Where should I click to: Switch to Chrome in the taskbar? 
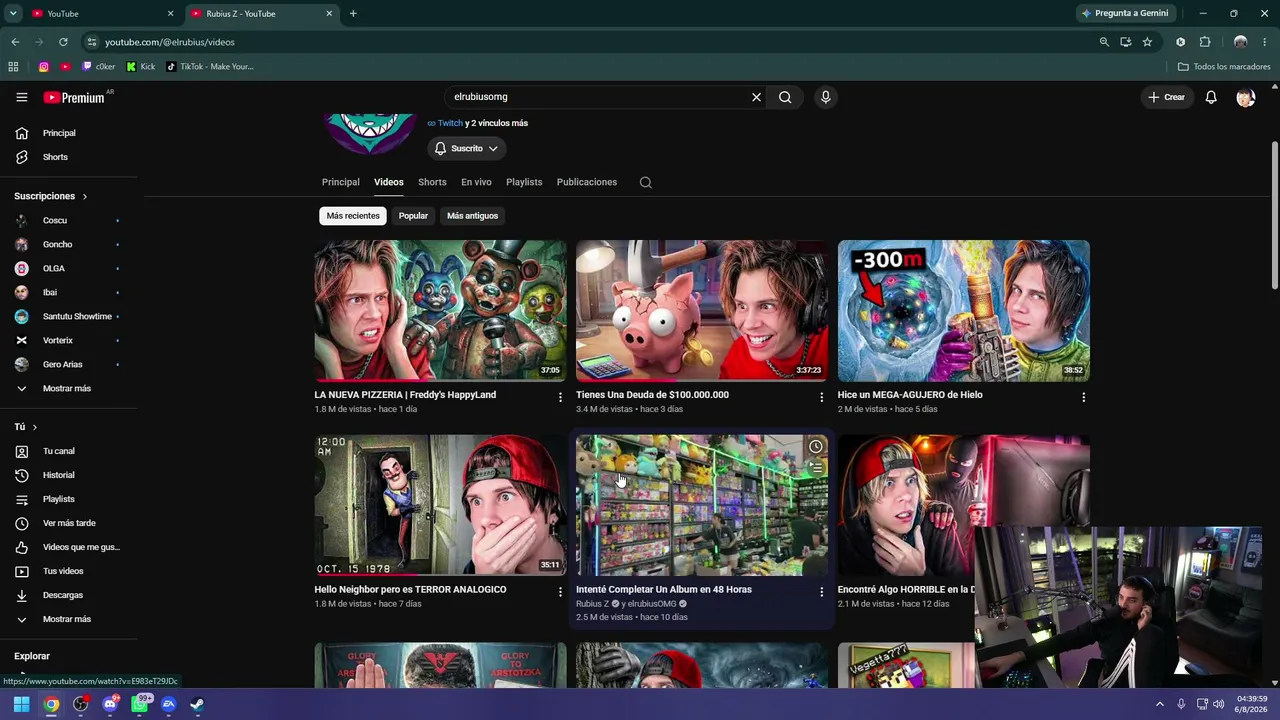[x=51, y=704]
